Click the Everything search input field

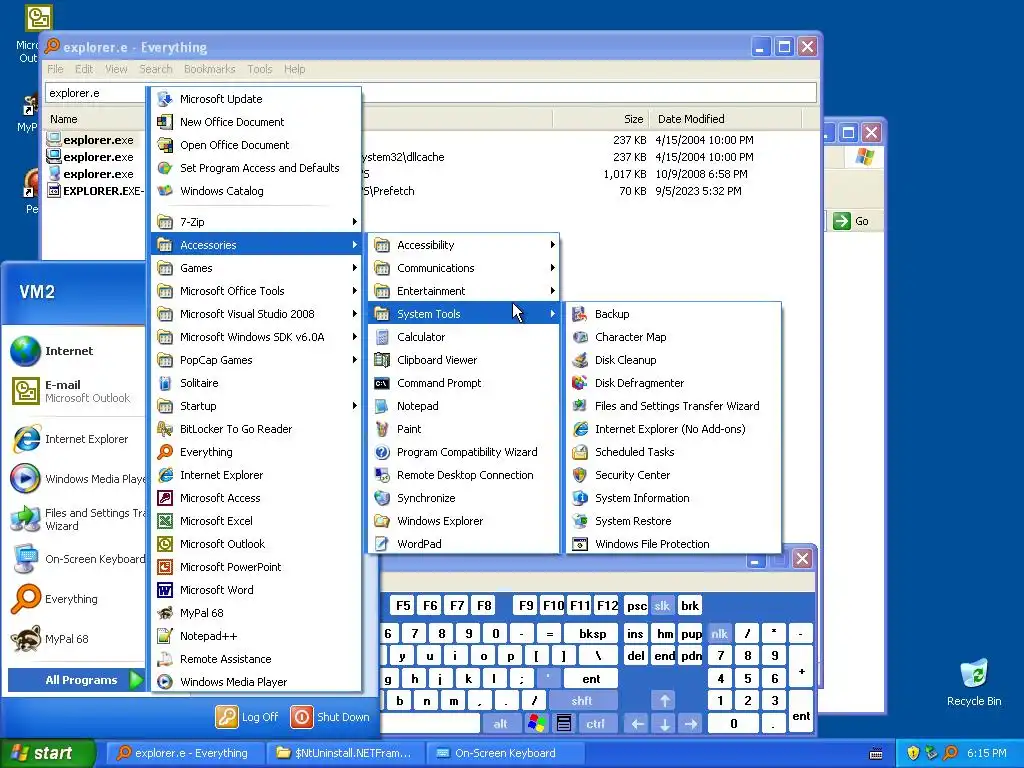(431, 93)
